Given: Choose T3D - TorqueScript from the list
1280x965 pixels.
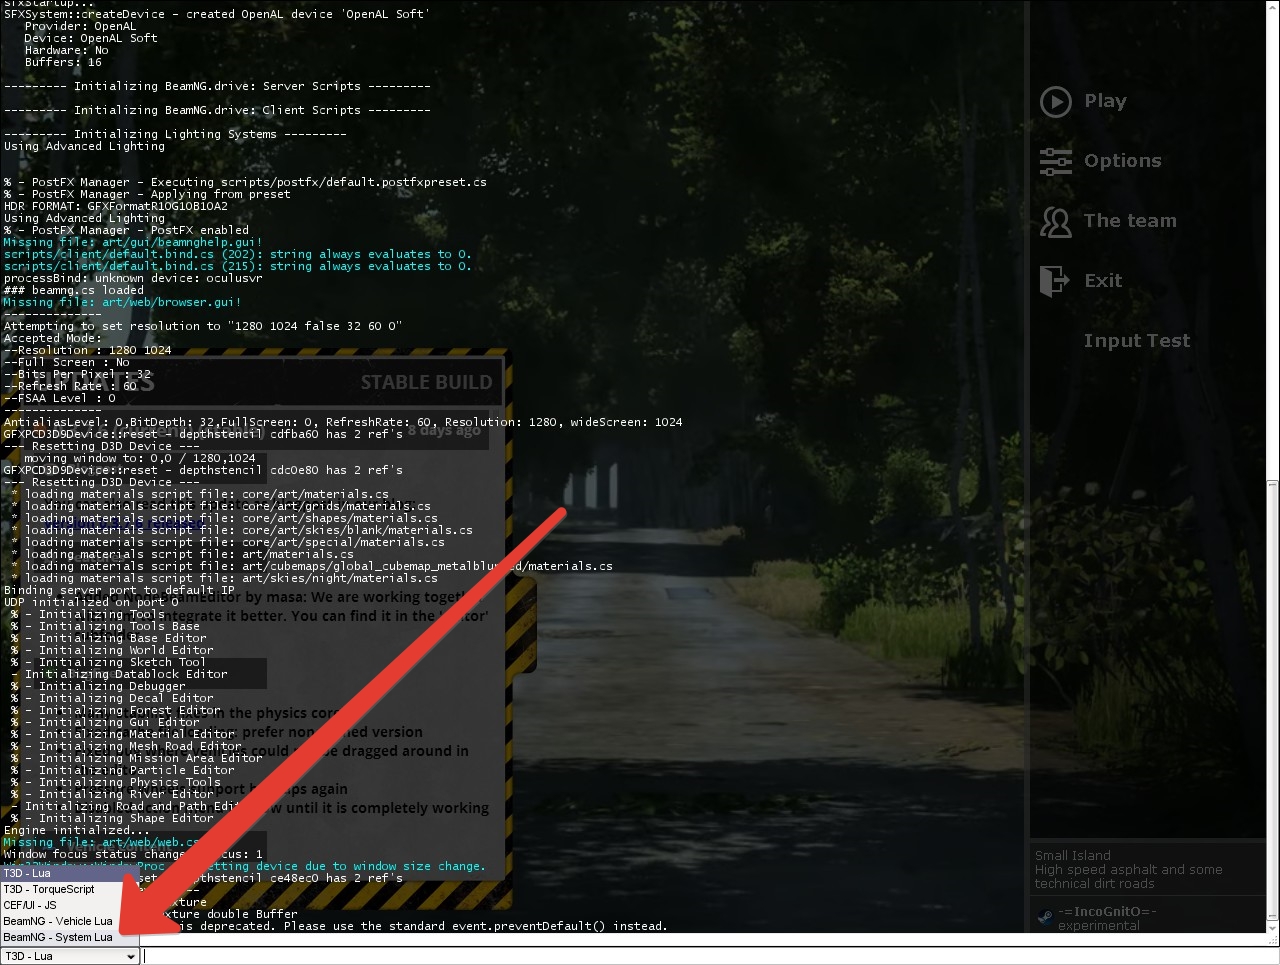Looking at the screenshot, I should [x=70, y=889].
